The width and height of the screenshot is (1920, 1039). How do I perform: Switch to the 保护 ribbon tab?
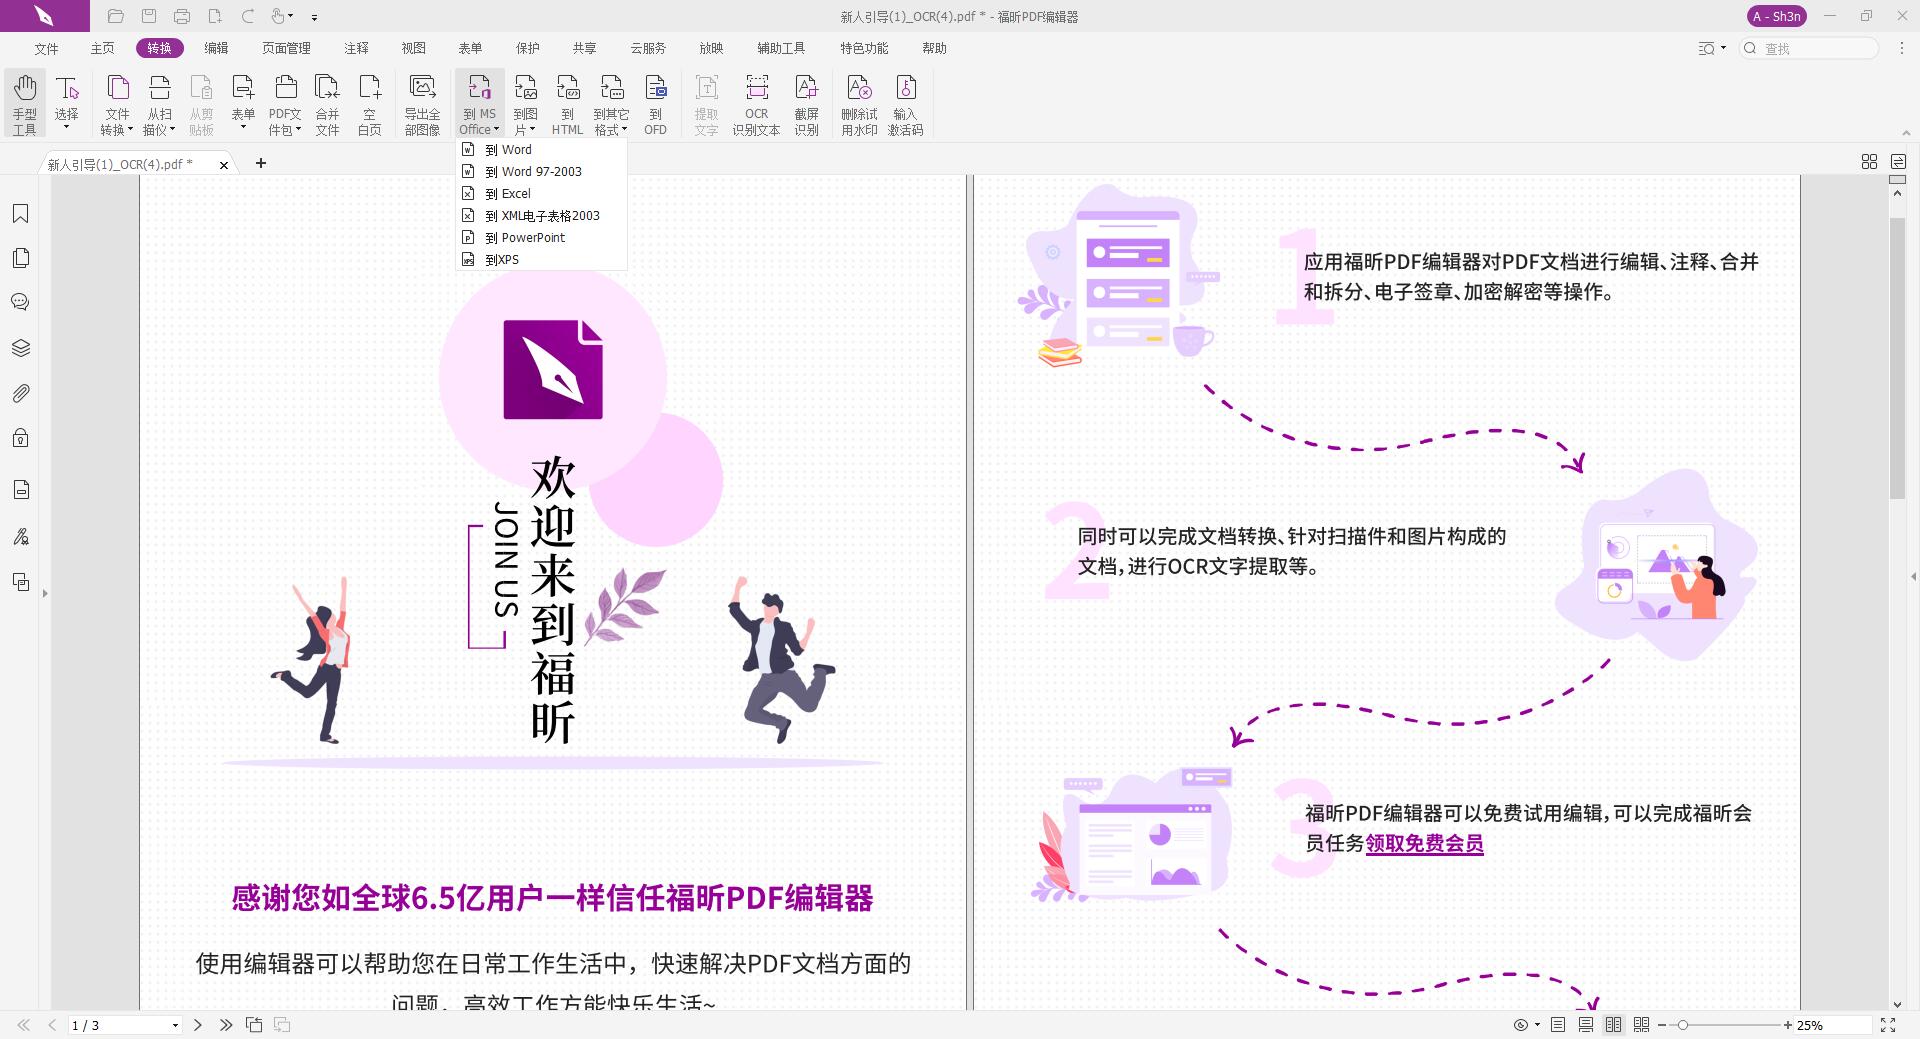pyautogui.click(x=527, y=48)
